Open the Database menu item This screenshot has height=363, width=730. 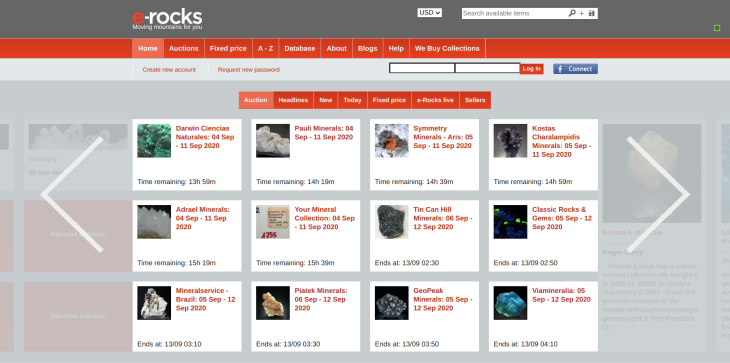(x=299, y=48)
